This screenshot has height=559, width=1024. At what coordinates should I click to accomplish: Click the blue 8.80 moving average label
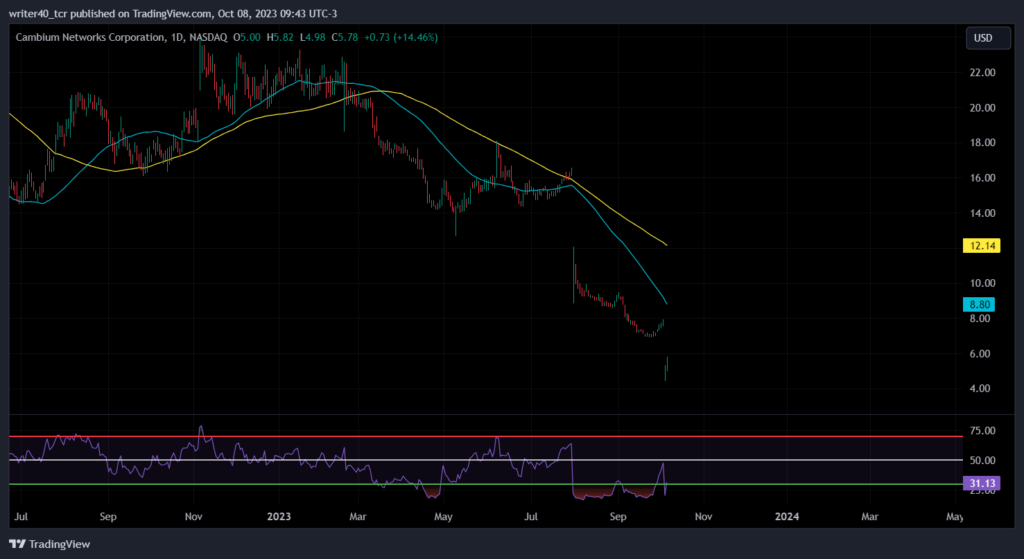click(x=980, y=304)
